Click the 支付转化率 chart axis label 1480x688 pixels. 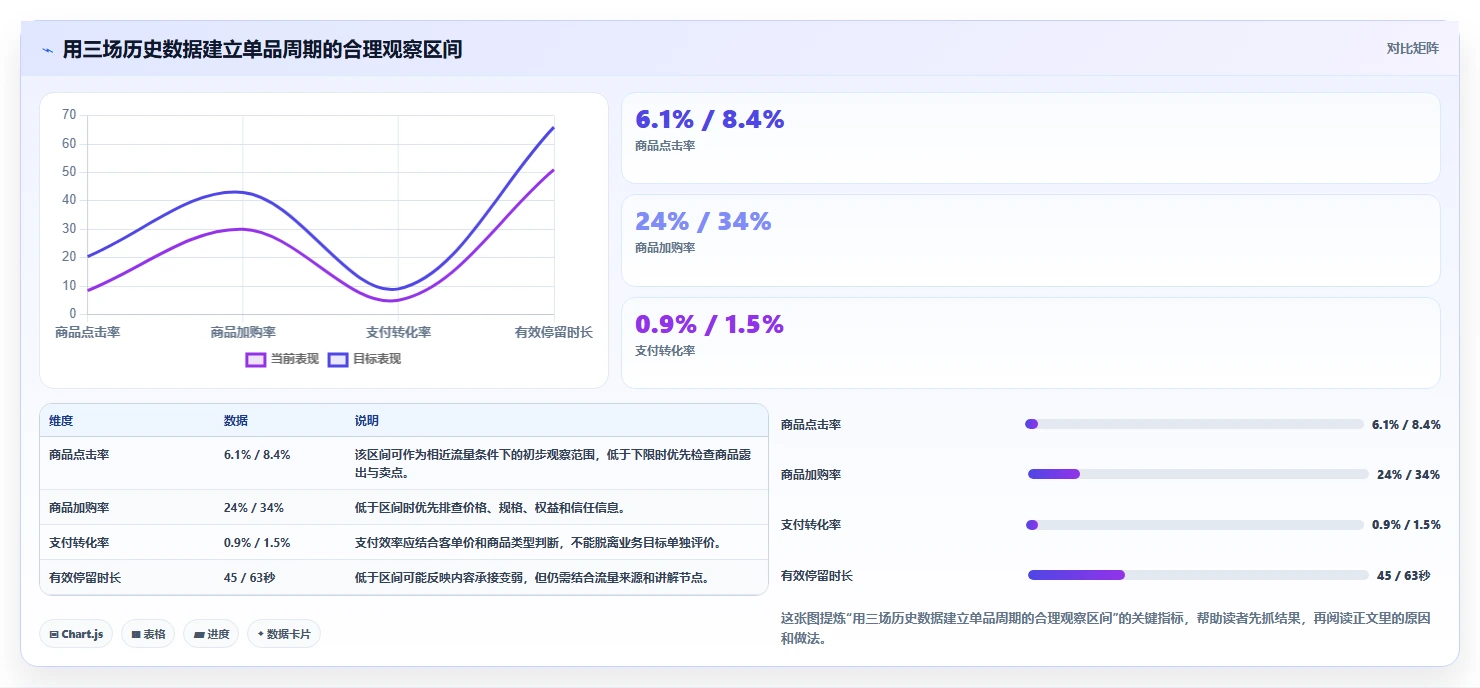click(x=398, y=332)
